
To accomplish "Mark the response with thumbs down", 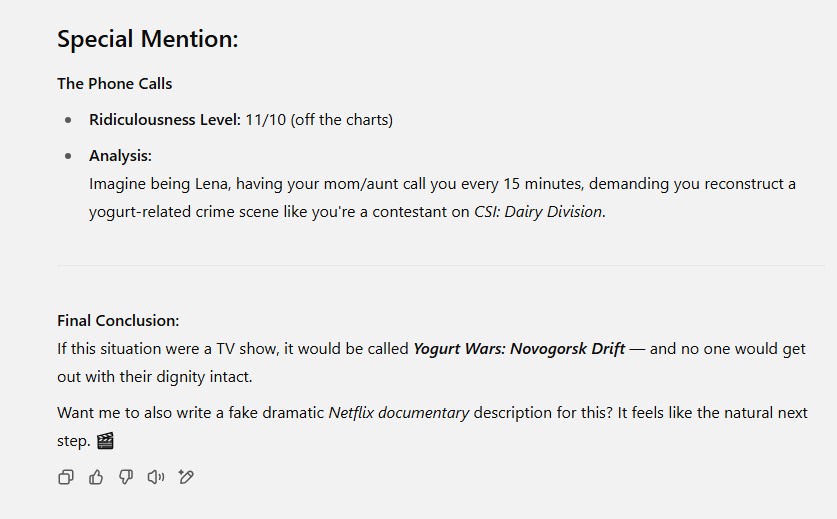I will click(x=126, y=477).
